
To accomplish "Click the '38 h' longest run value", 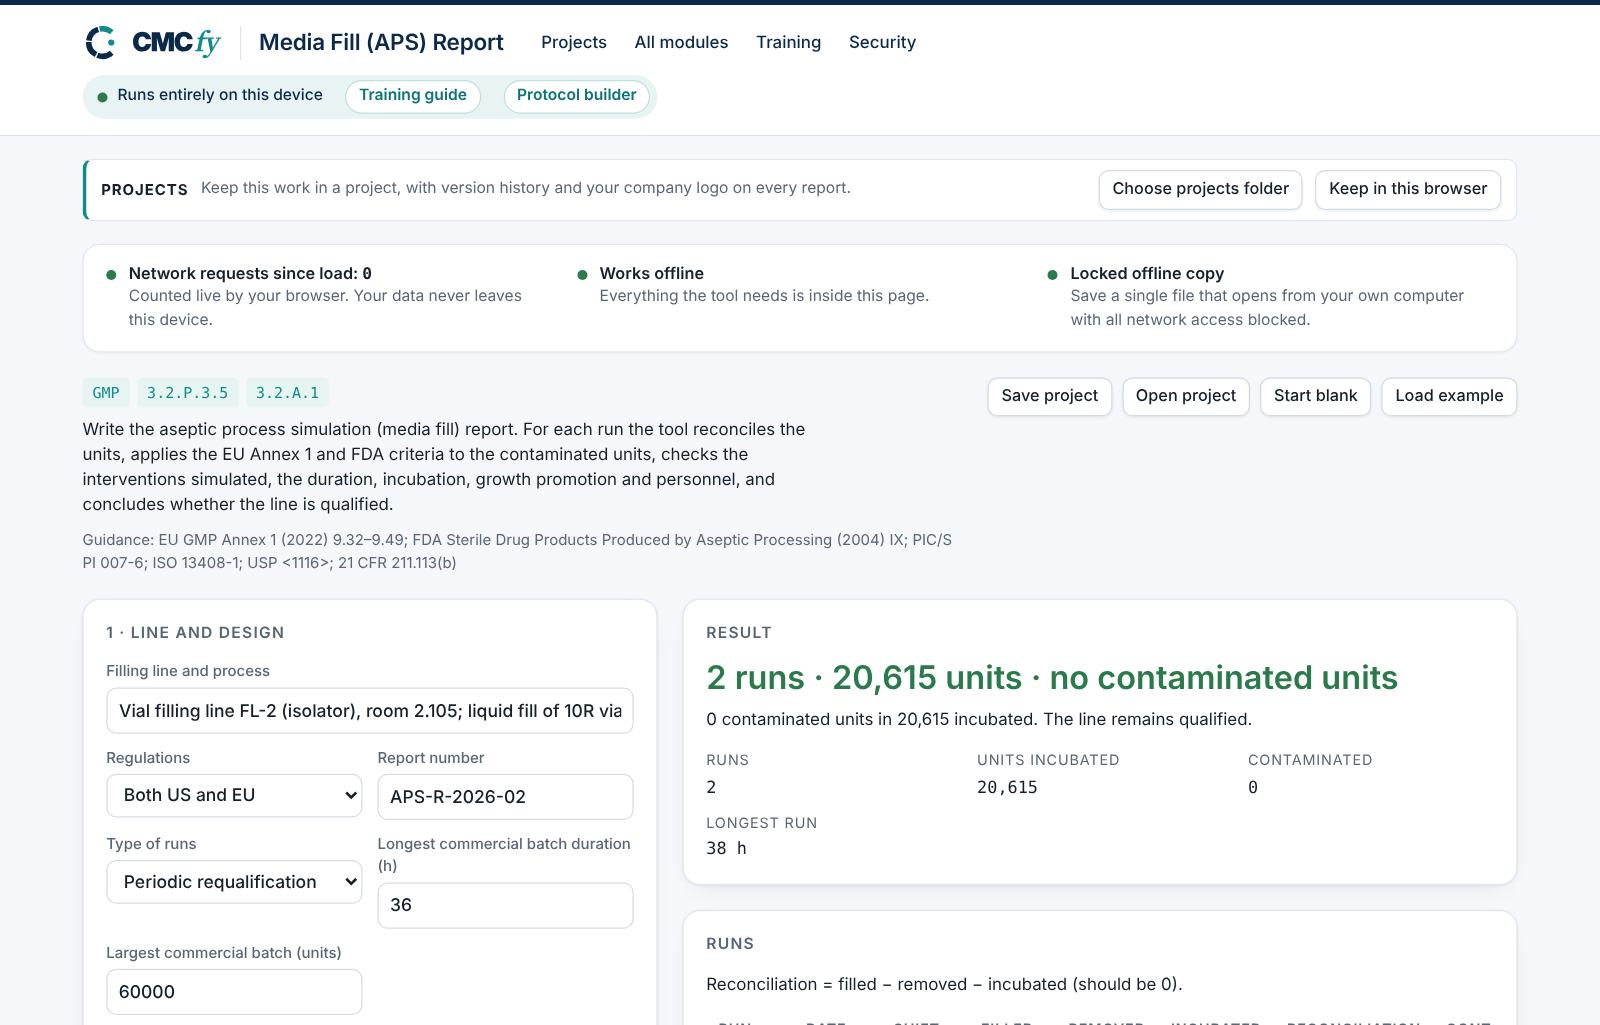I will 726,849.
